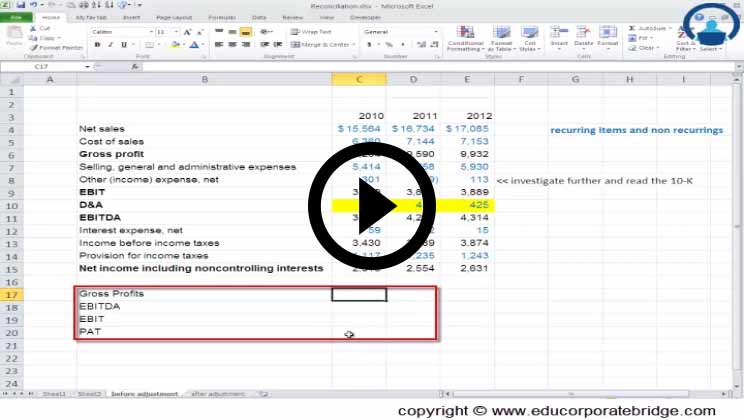Switch to the Data ribbon tab
Viewport: 744px width, 420px height.
pyautogui.click(x=259, y=18)
